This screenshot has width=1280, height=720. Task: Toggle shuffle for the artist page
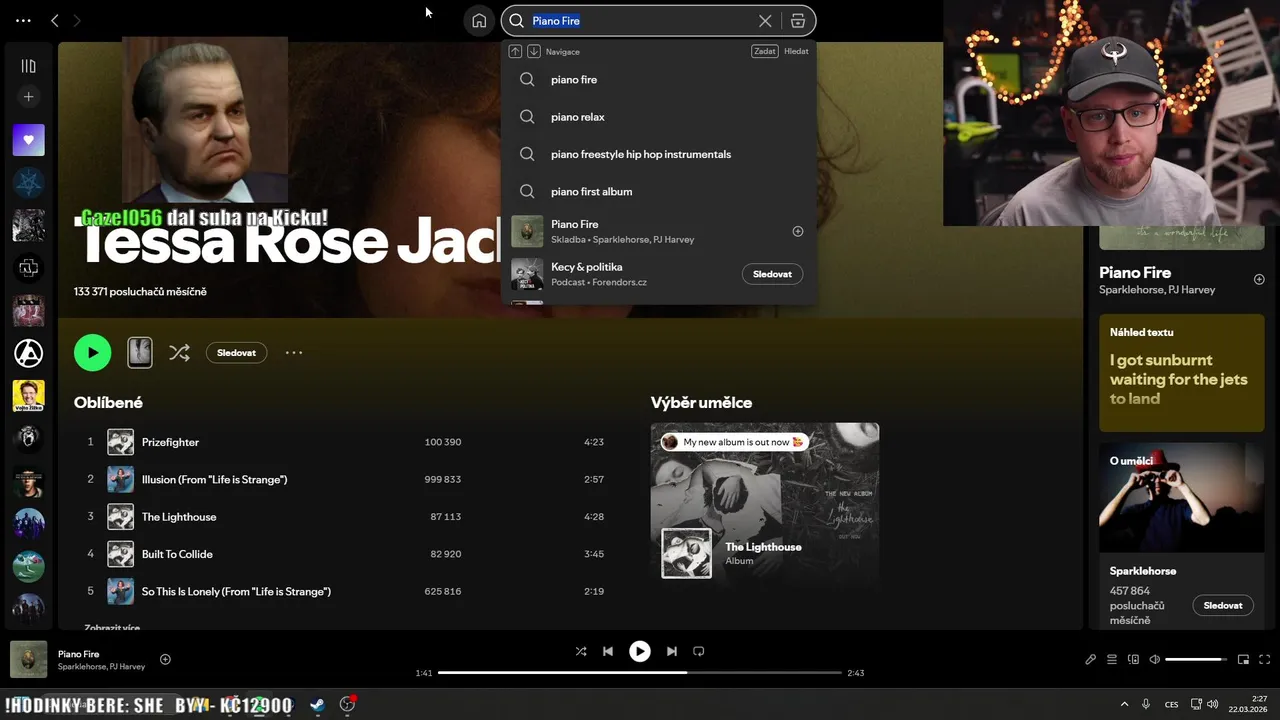tap(179, 352)
